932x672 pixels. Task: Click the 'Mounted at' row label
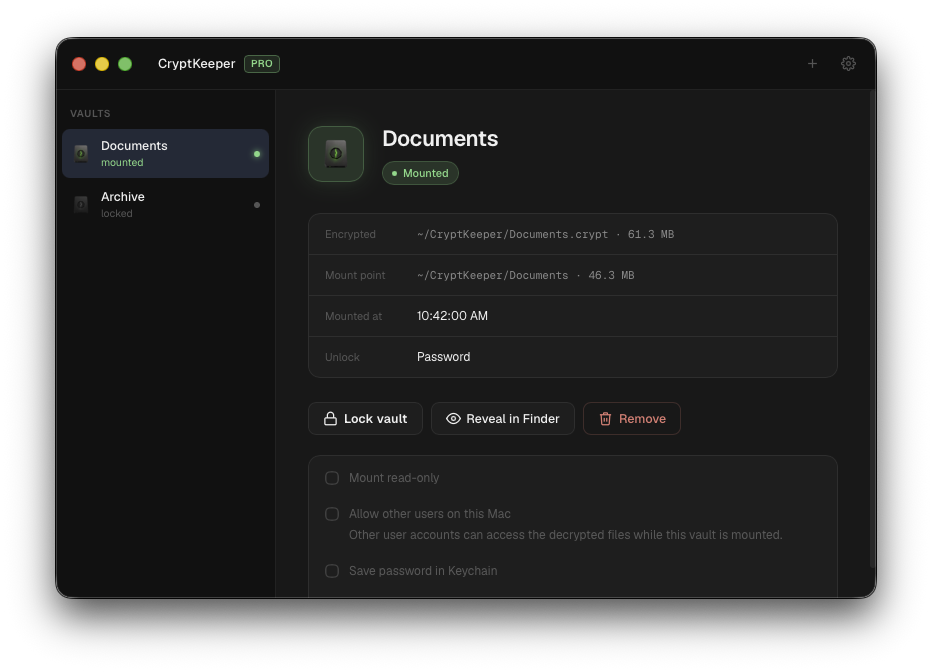[x=353, y=316]
